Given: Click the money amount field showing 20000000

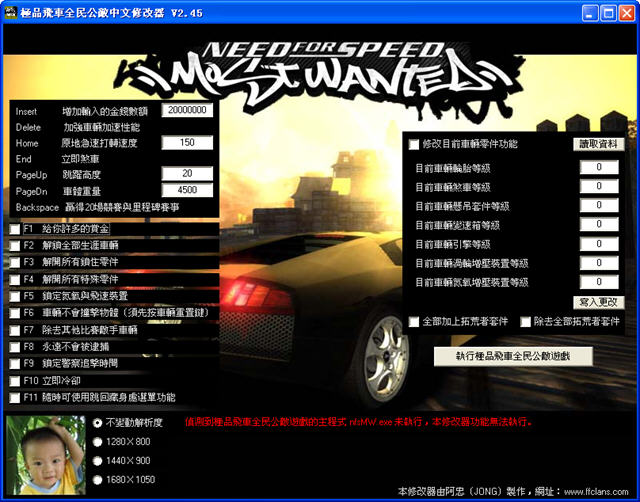Looking at the screenshot, I should [187, 110].
